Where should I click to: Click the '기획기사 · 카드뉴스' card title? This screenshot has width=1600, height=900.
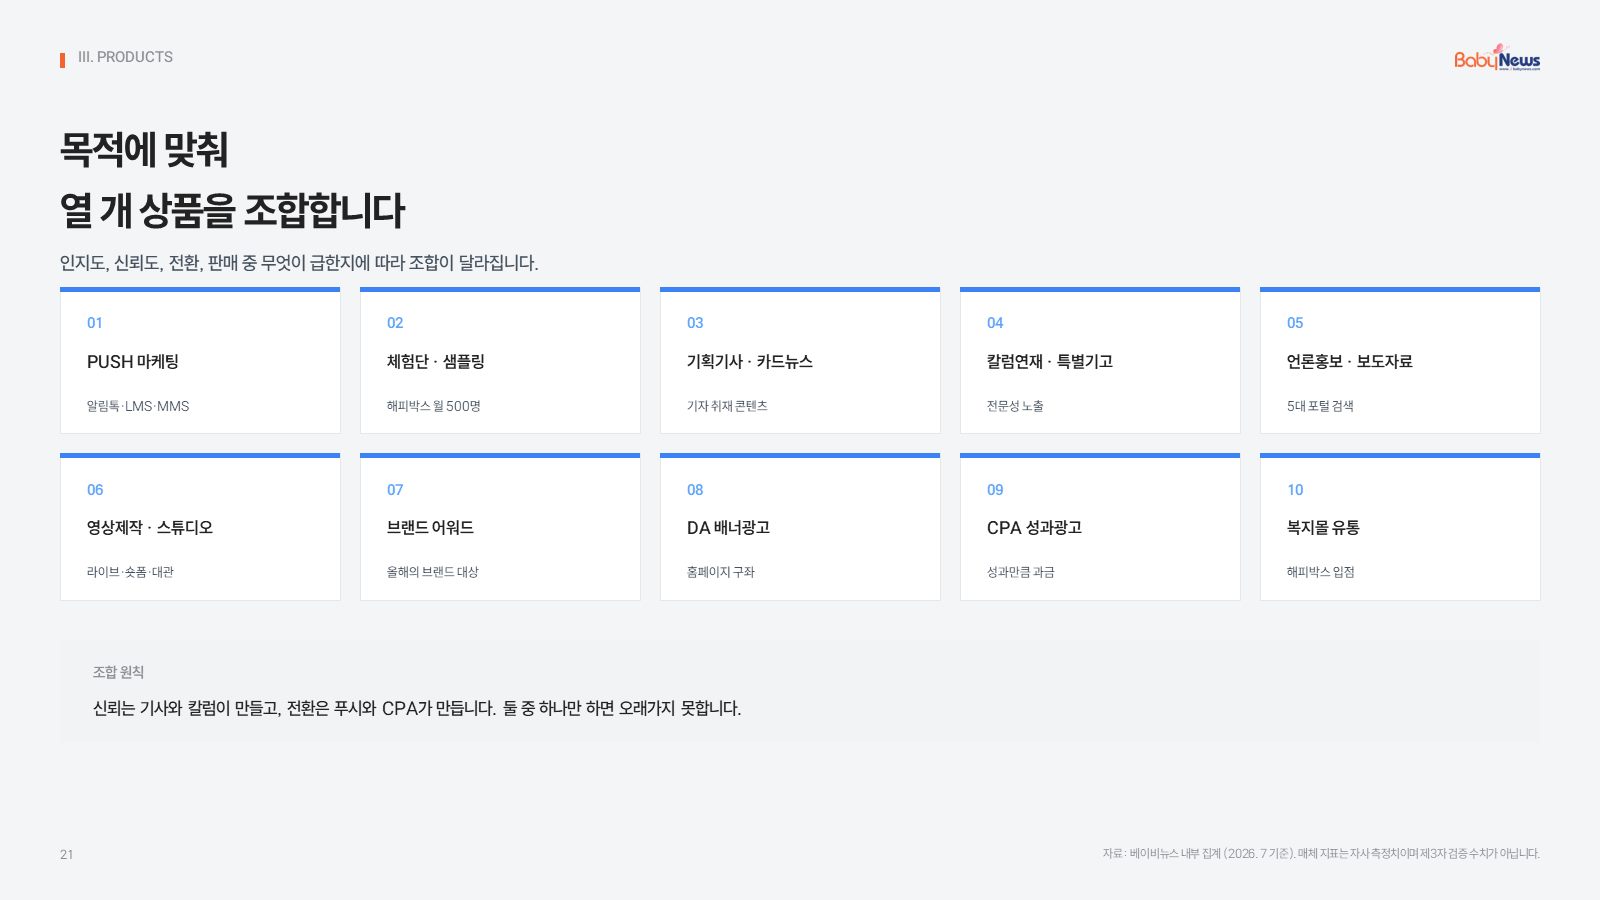coord(750,362)
